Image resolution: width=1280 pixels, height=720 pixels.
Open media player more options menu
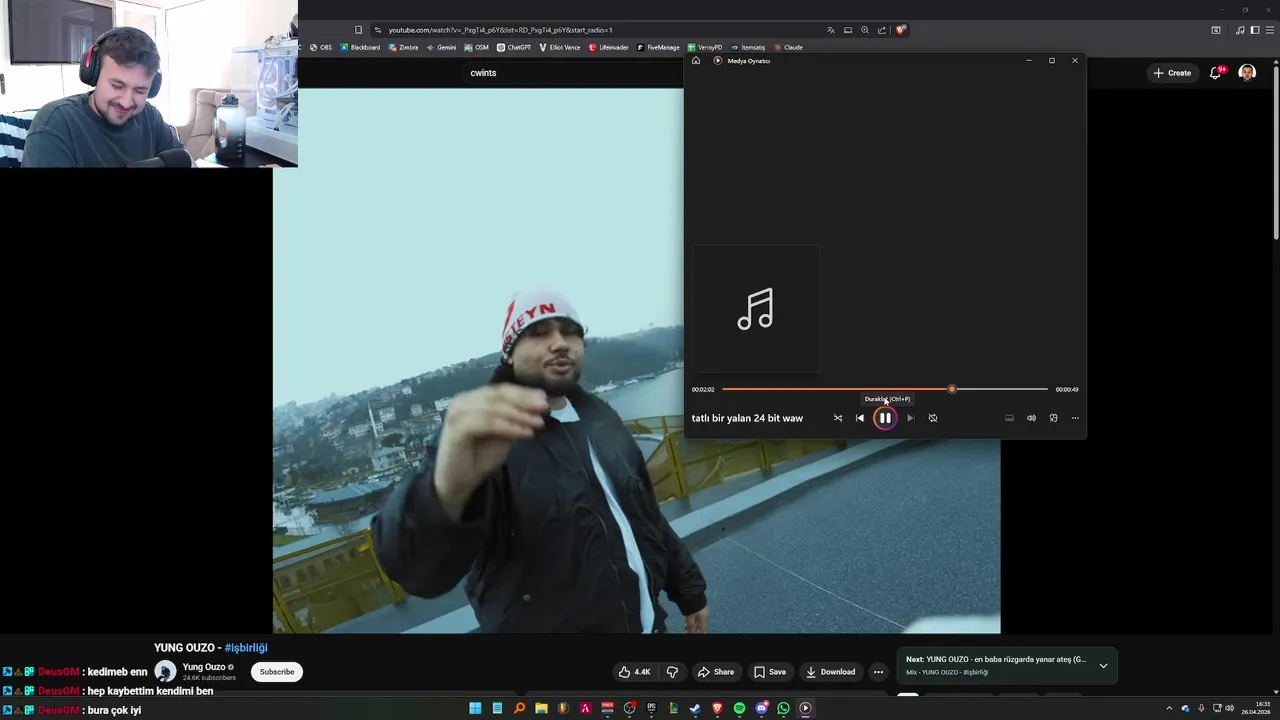coord(1075,418)
